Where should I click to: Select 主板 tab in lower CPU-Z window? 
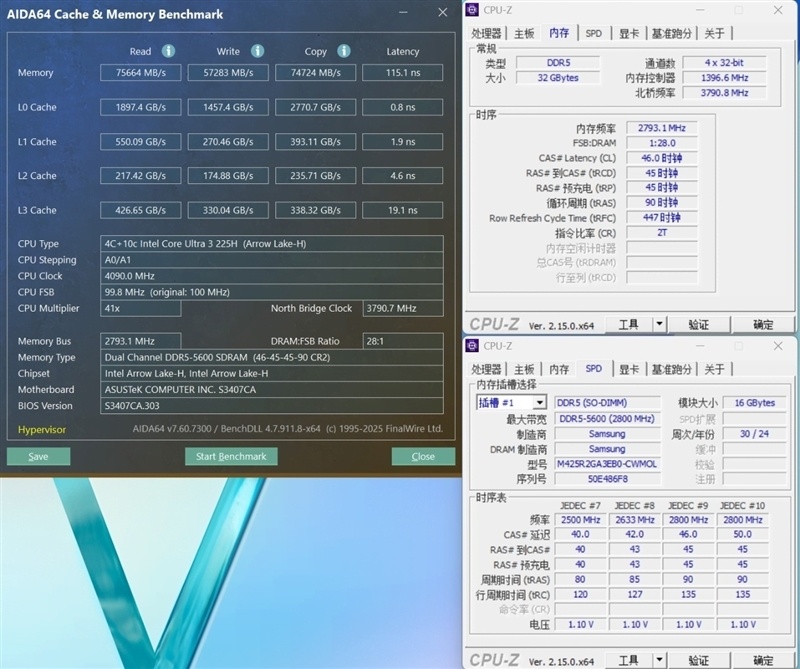pos(524,369)
